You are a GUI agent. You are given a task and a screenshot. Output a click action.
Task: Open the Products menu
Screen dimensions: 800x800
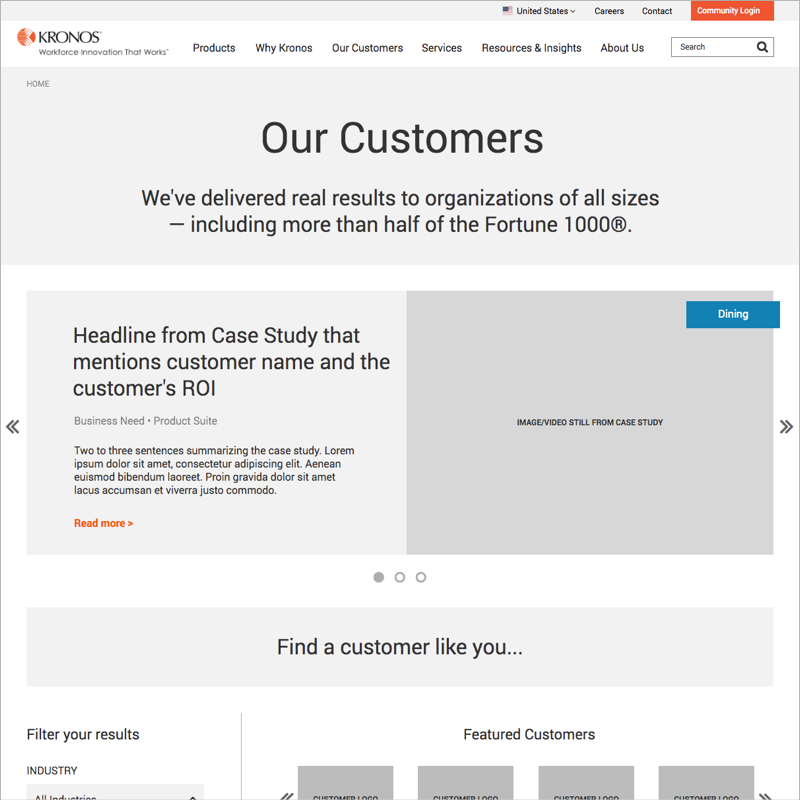point(214,48)
